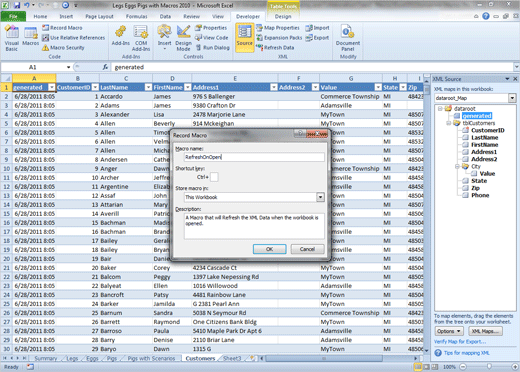The image size is (520, 372).
Task: Switch to the Table Tools Design tab
Action: (283, 16)
